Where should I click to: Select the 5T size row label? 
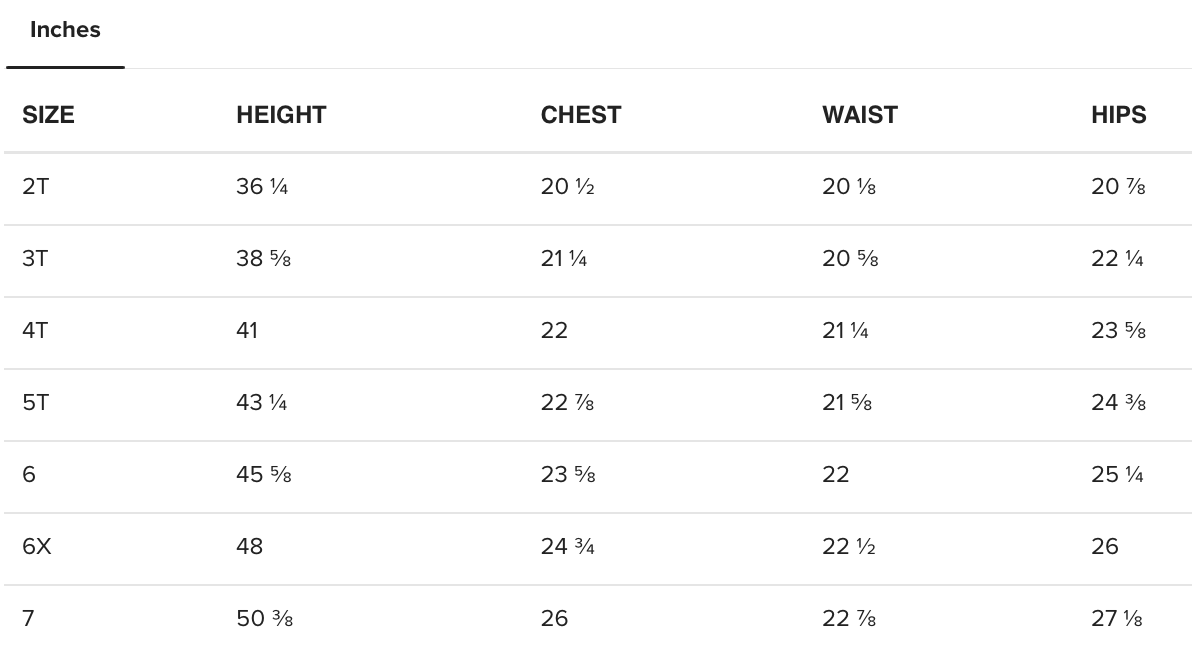(x=35, y=403)
